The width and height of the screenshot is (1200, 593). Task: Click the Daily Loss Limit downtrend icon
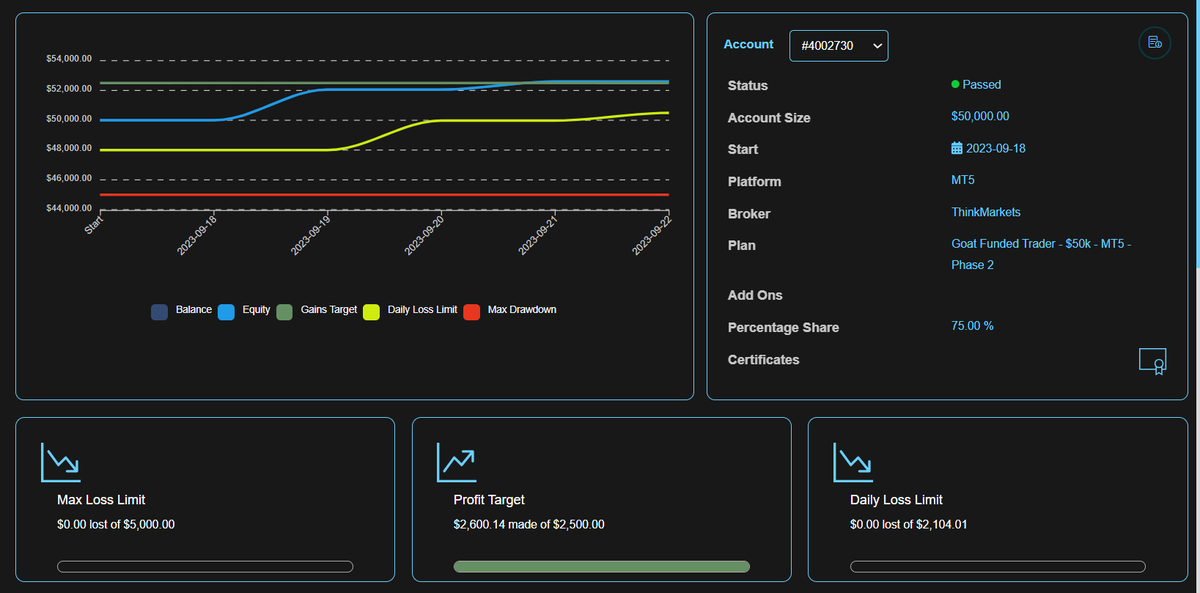pos(852,461)
